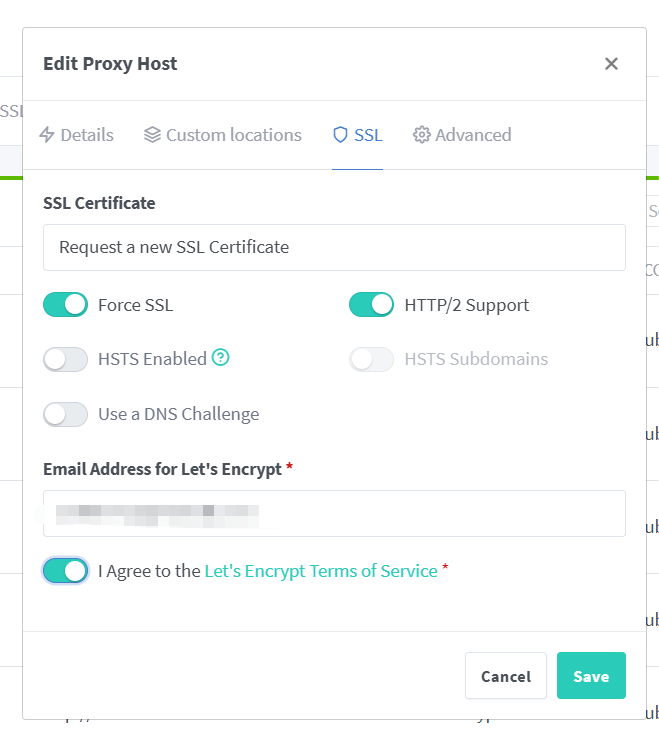Save the proxy host settings

(x=590, y=676)
